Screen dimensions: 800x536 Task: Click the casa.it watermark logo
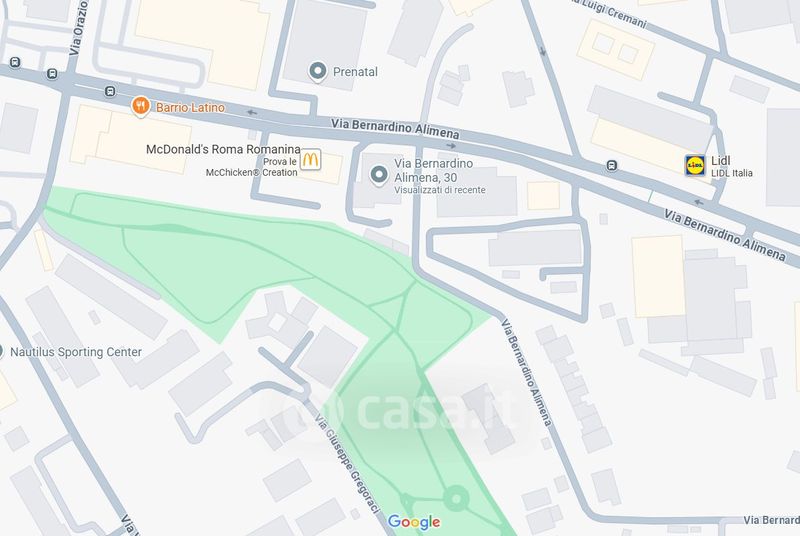[x=398, y=410]
